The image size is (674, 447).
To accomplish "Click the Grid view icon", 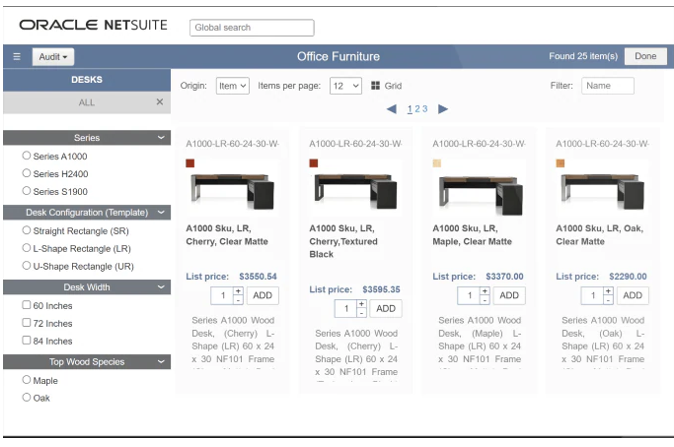I will click(x=376, y=86).
